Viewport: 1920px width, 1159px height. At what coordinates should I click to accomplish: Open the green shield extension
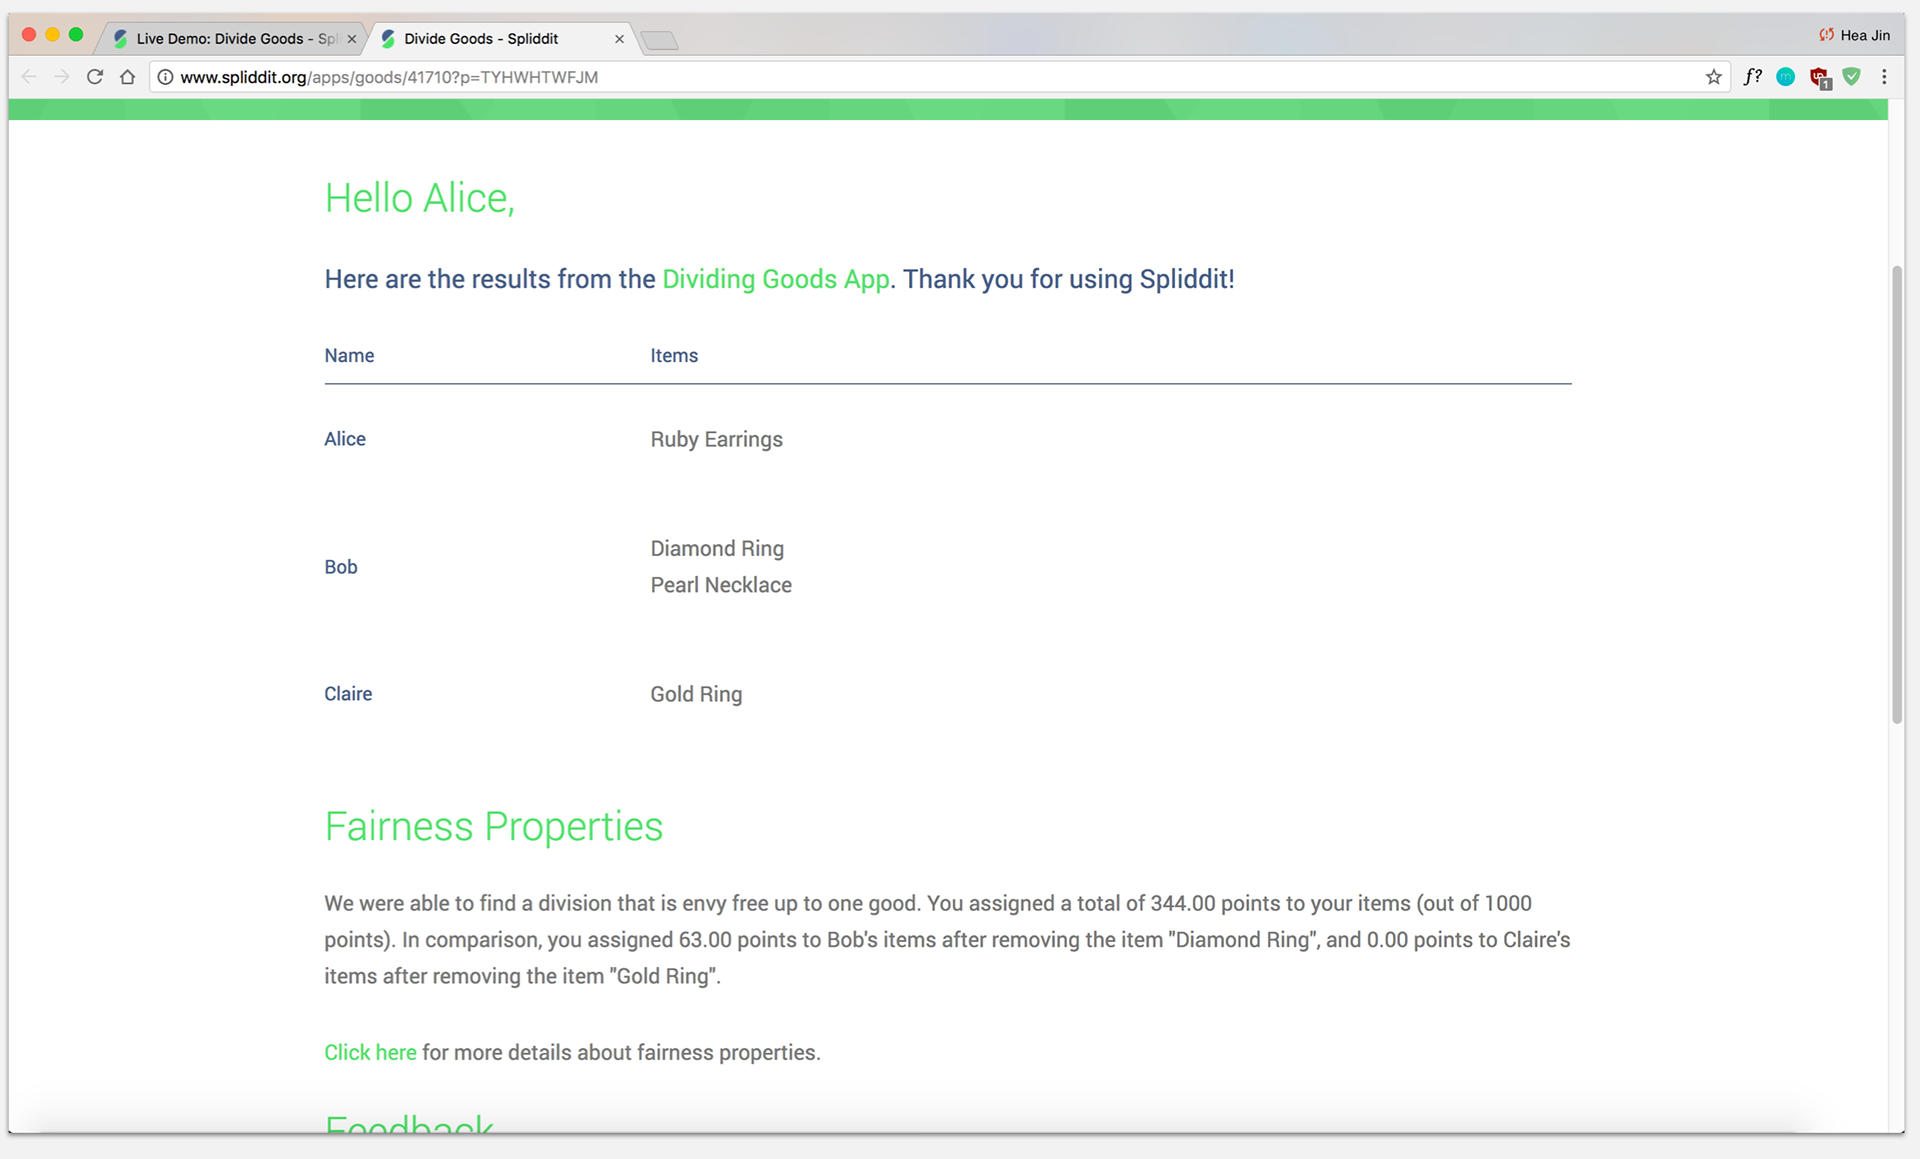(1852, 77)
